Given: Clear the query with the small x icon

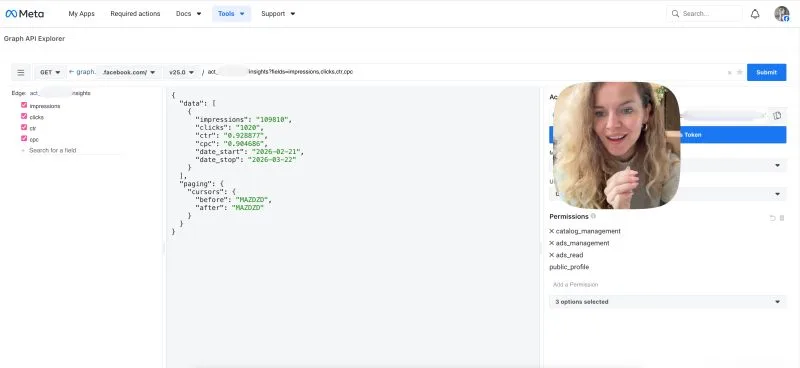Looking at the screenshot, I should coord(730,72).
